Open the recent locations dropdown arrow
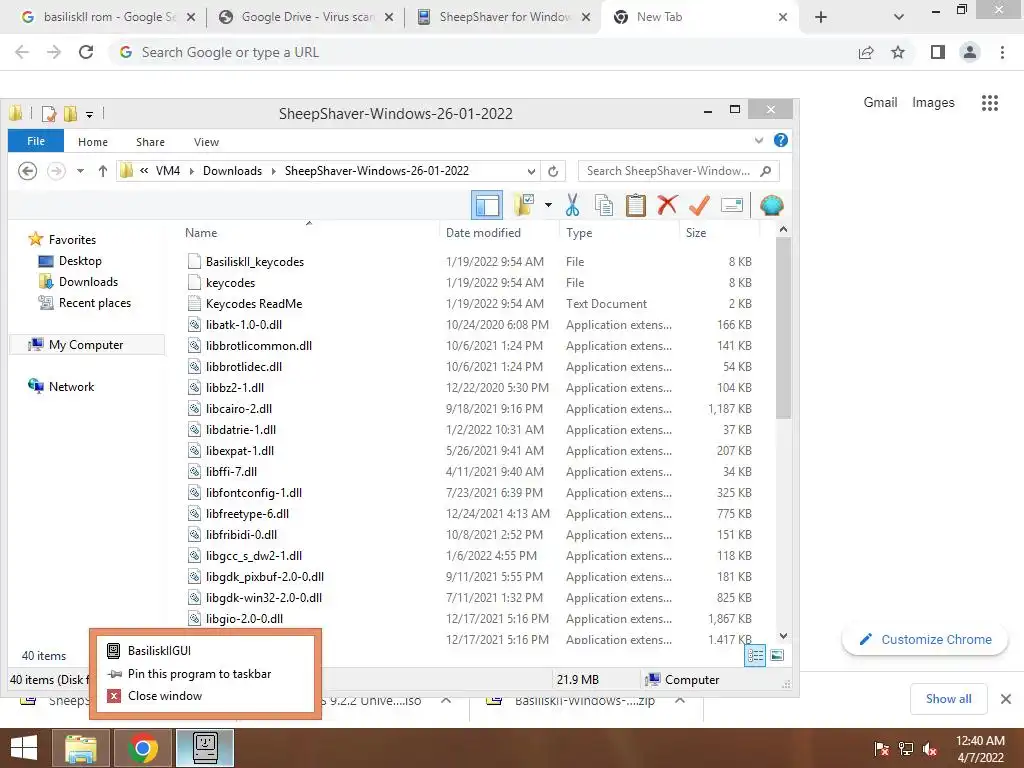The height and width of the screenshot is (768, 1024). tap(80, 171)
